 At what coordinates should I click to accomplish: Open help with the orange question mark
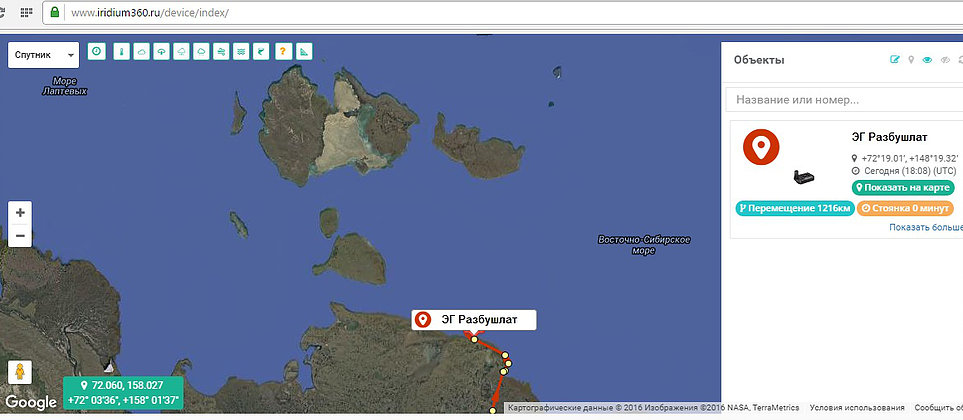283,52
